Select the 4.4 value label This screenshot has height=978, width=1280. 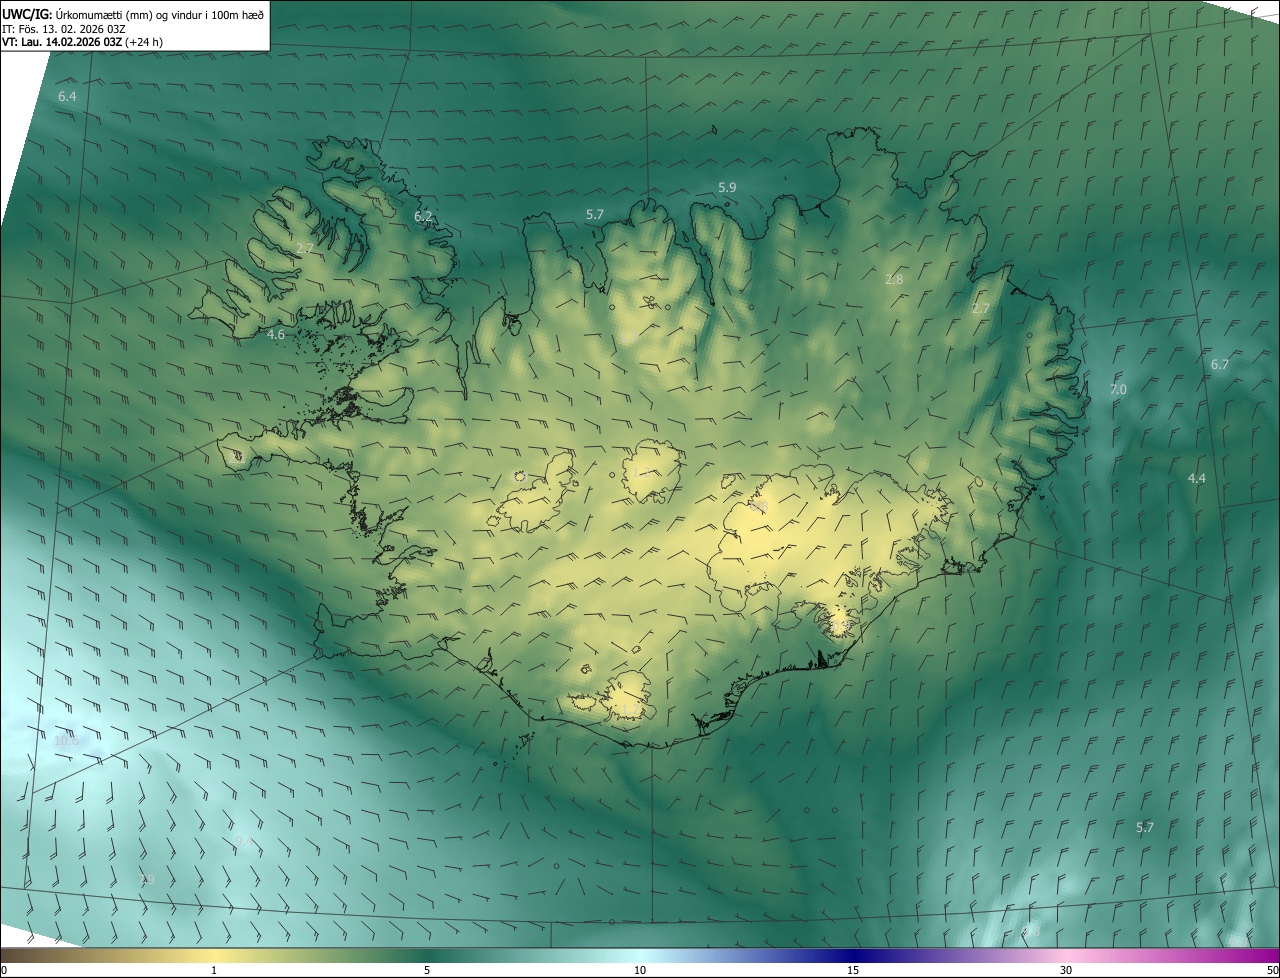(x=1196, y=478)
